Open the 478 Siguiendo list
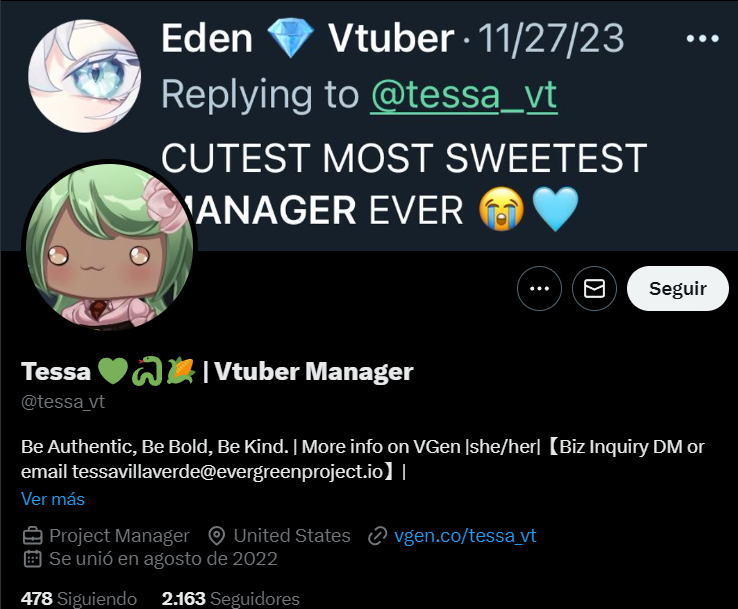The image size is (738, 609). (x=79, y=599)
